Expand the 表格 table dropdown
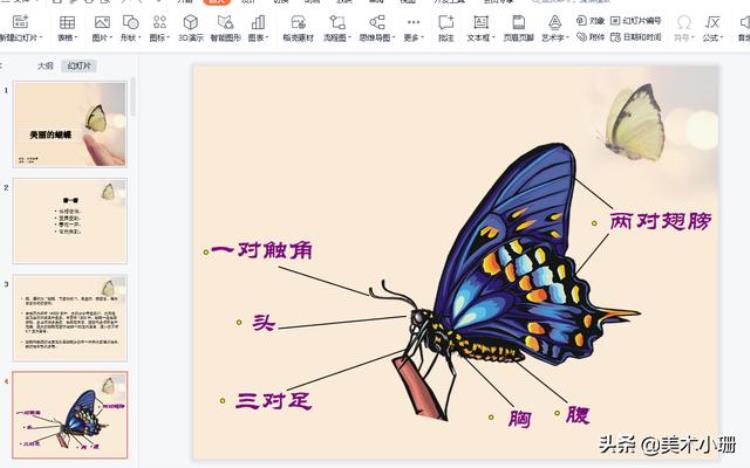This screenshot has width=750, height=468. click(x=67, y=37)
